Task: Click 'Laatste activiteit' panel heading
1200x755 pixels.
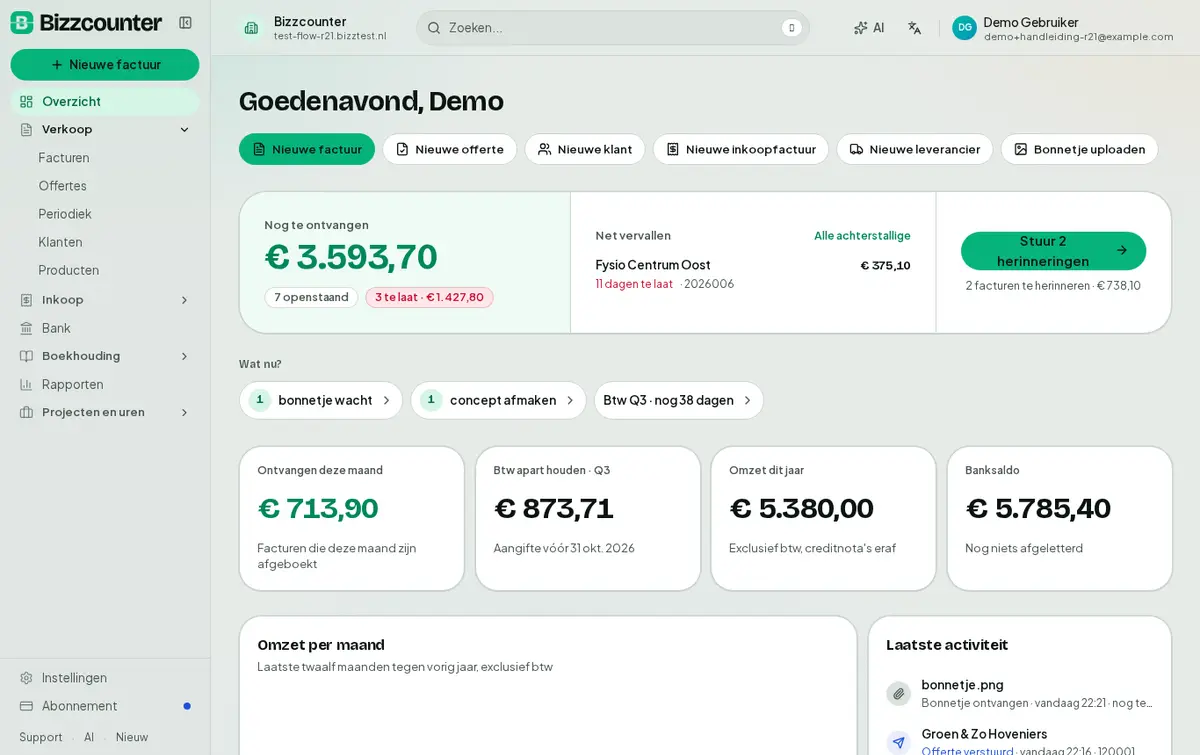Action: (x=947, y=645)
